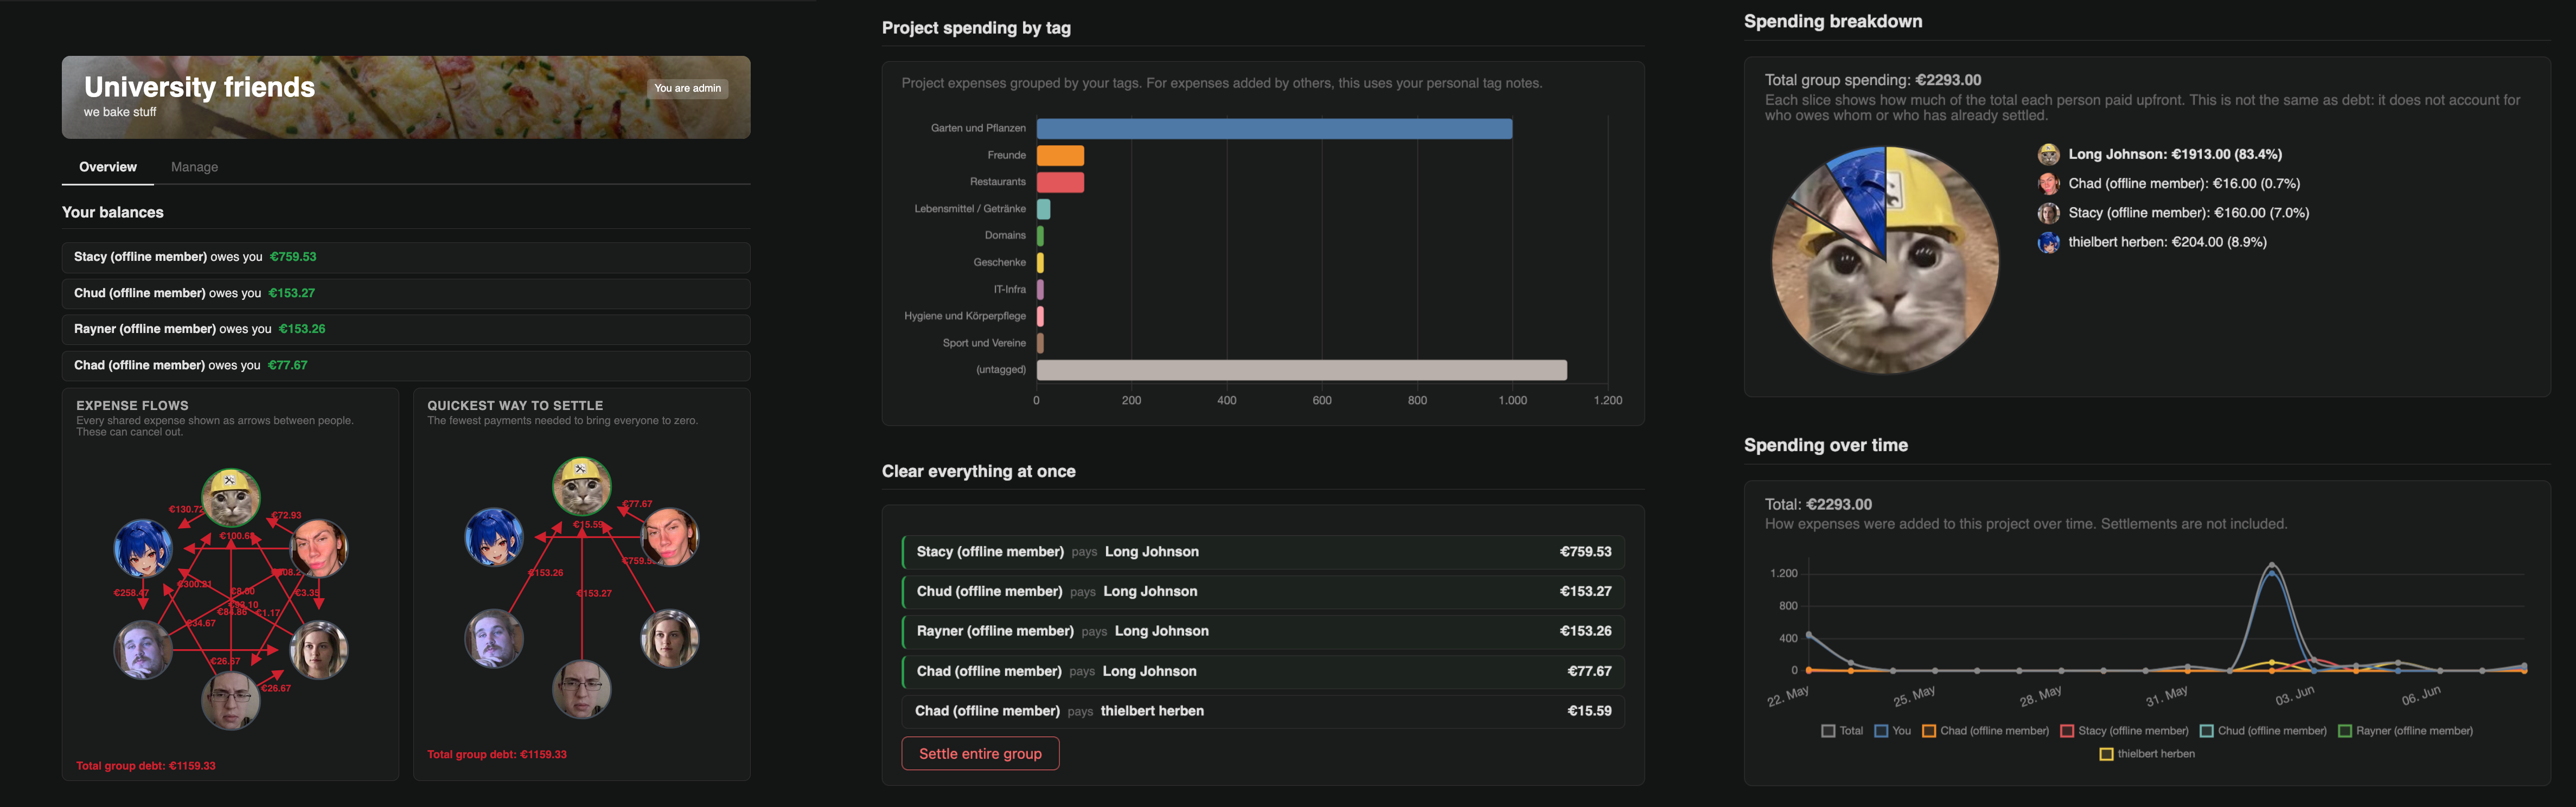
Task: Select Chad pays thielbert herben €15.59 row
Action: click(1263, 711)
